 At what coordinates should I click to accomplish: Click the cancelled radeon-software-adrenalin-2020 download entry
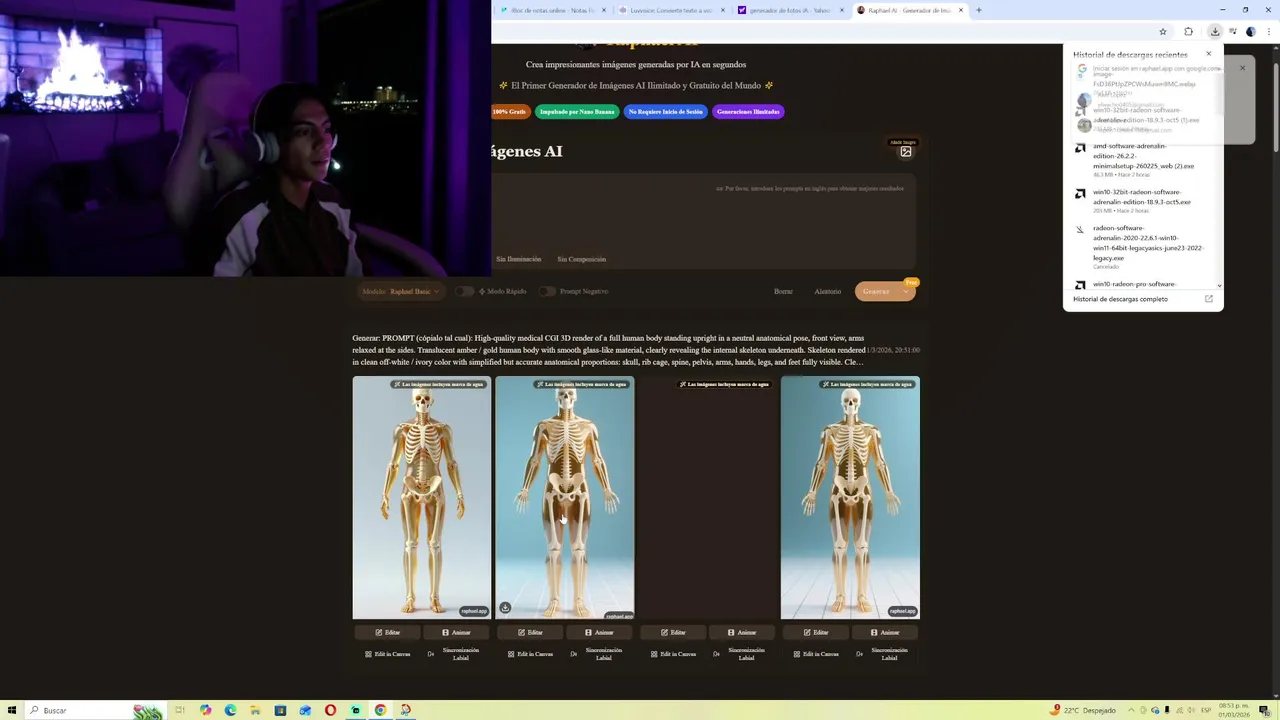1143,247
